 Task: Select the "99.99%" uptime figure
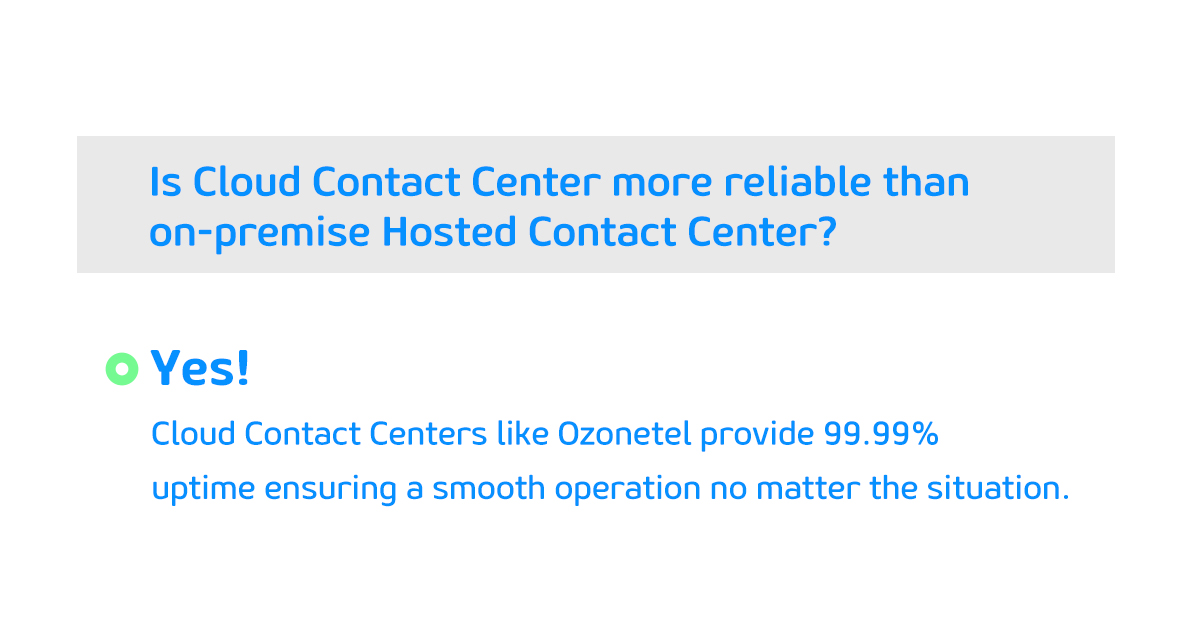click(x=881, y=434)
